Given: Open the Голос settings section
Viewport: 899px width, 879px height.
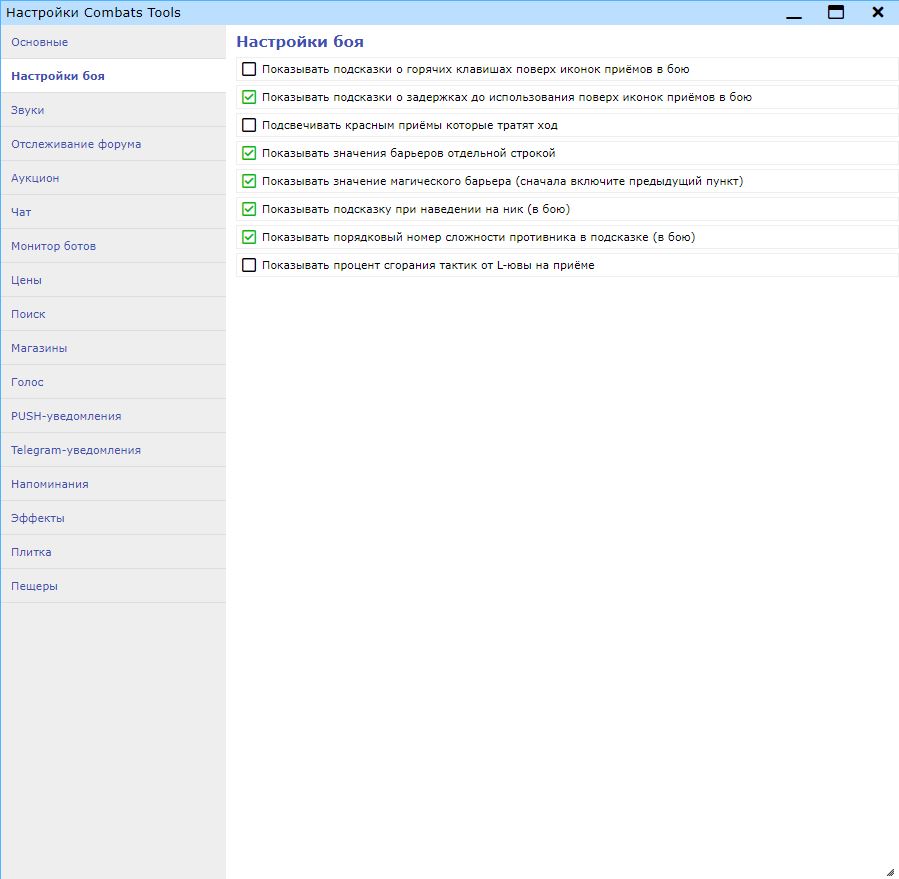Looking at the screenshot, I should (114, 382).
